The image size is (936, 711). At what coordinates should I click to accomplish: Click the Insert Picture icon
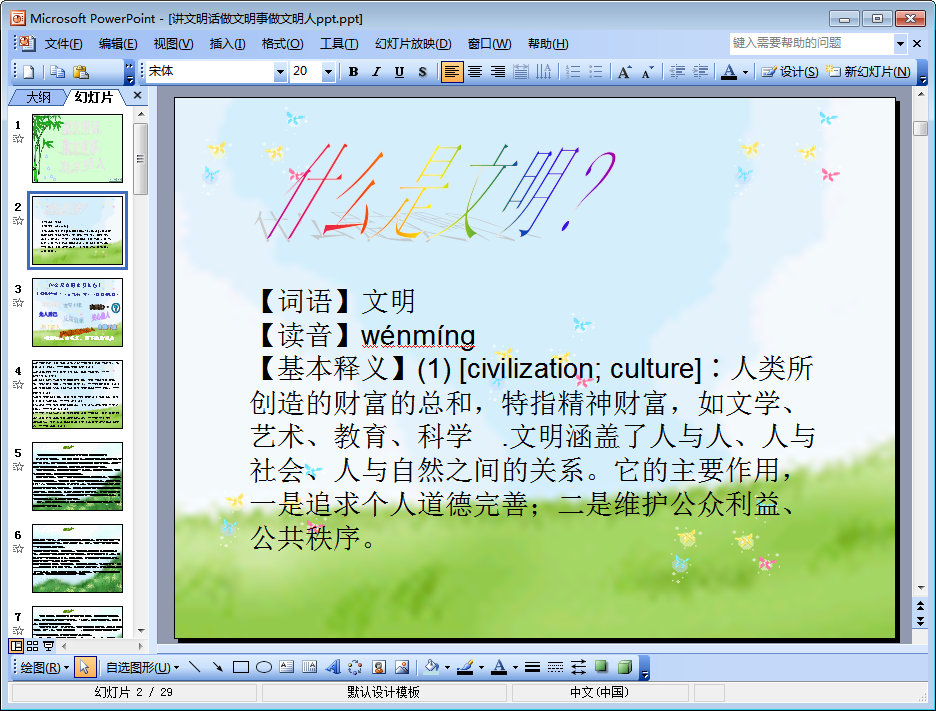pos(402,667)
